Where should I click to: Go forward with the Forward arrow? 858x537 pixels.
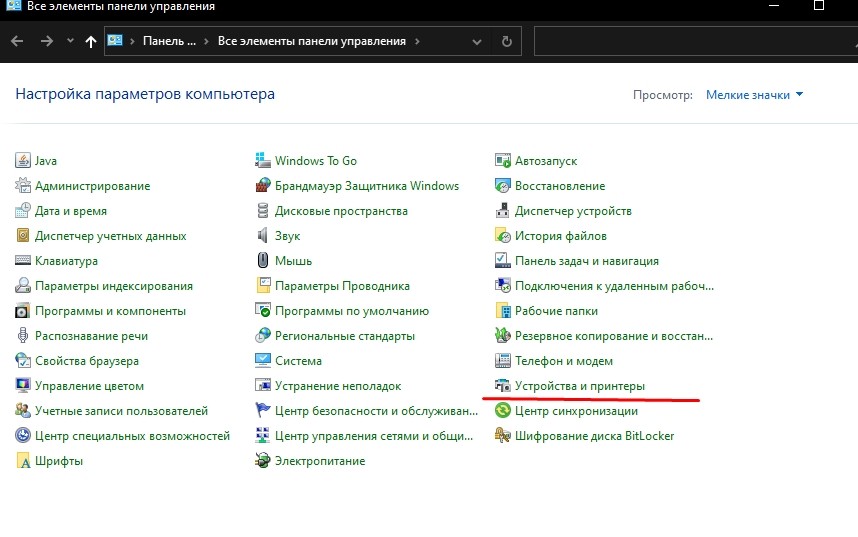tap(47, 41)
